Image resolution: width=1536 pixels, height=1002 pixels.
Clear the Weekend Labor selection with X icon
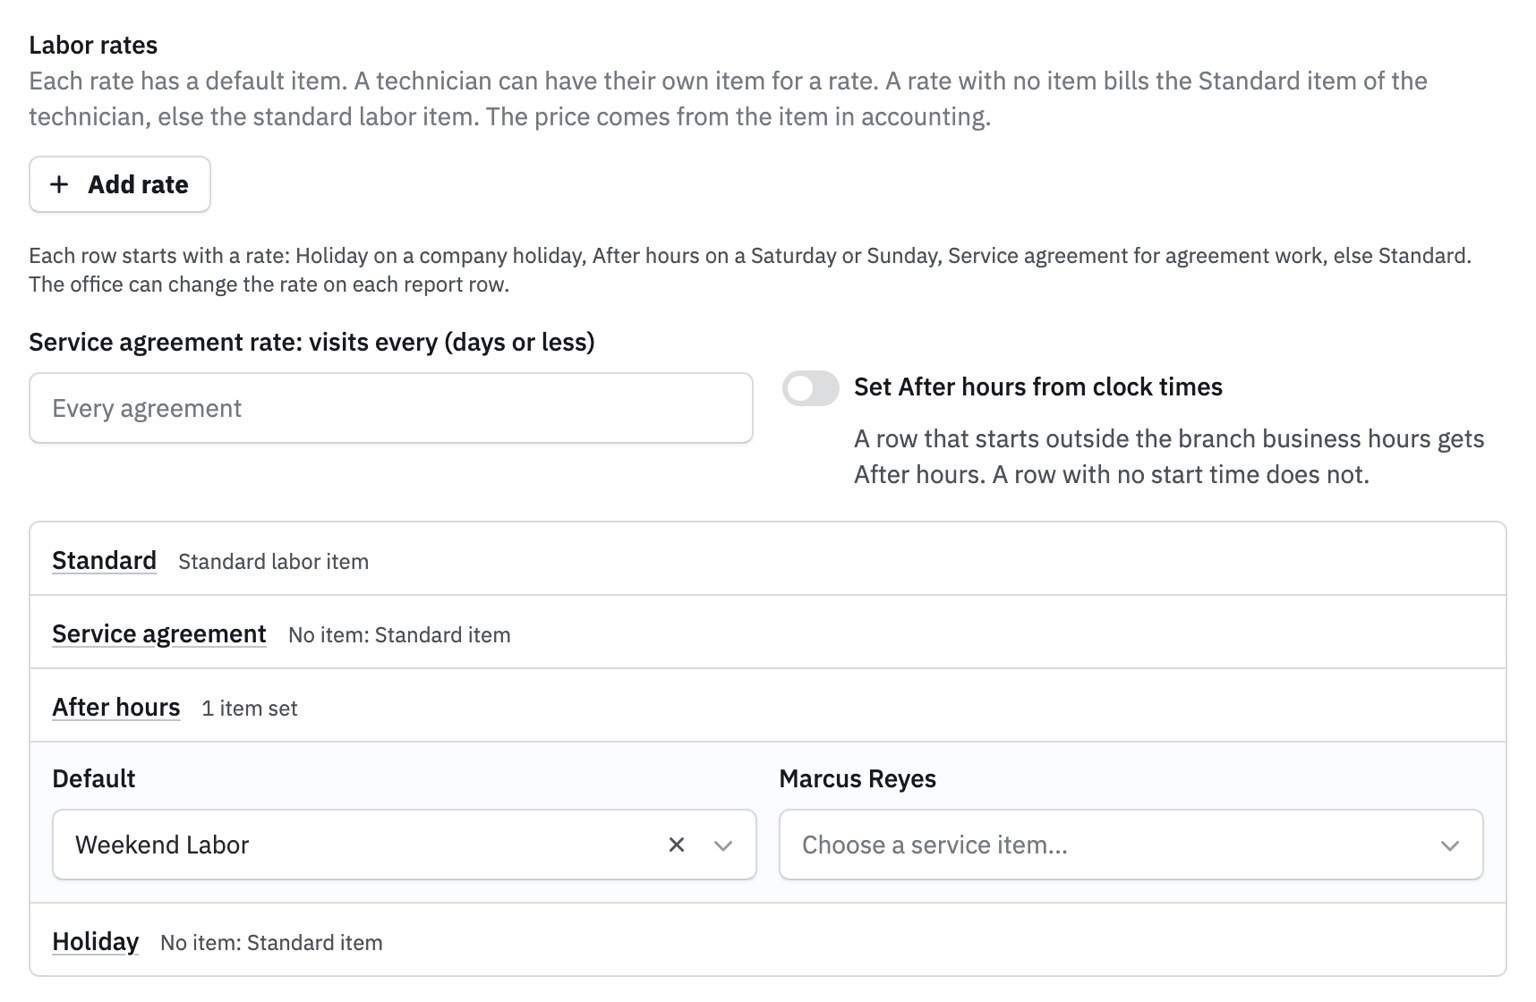coord(676,845)
